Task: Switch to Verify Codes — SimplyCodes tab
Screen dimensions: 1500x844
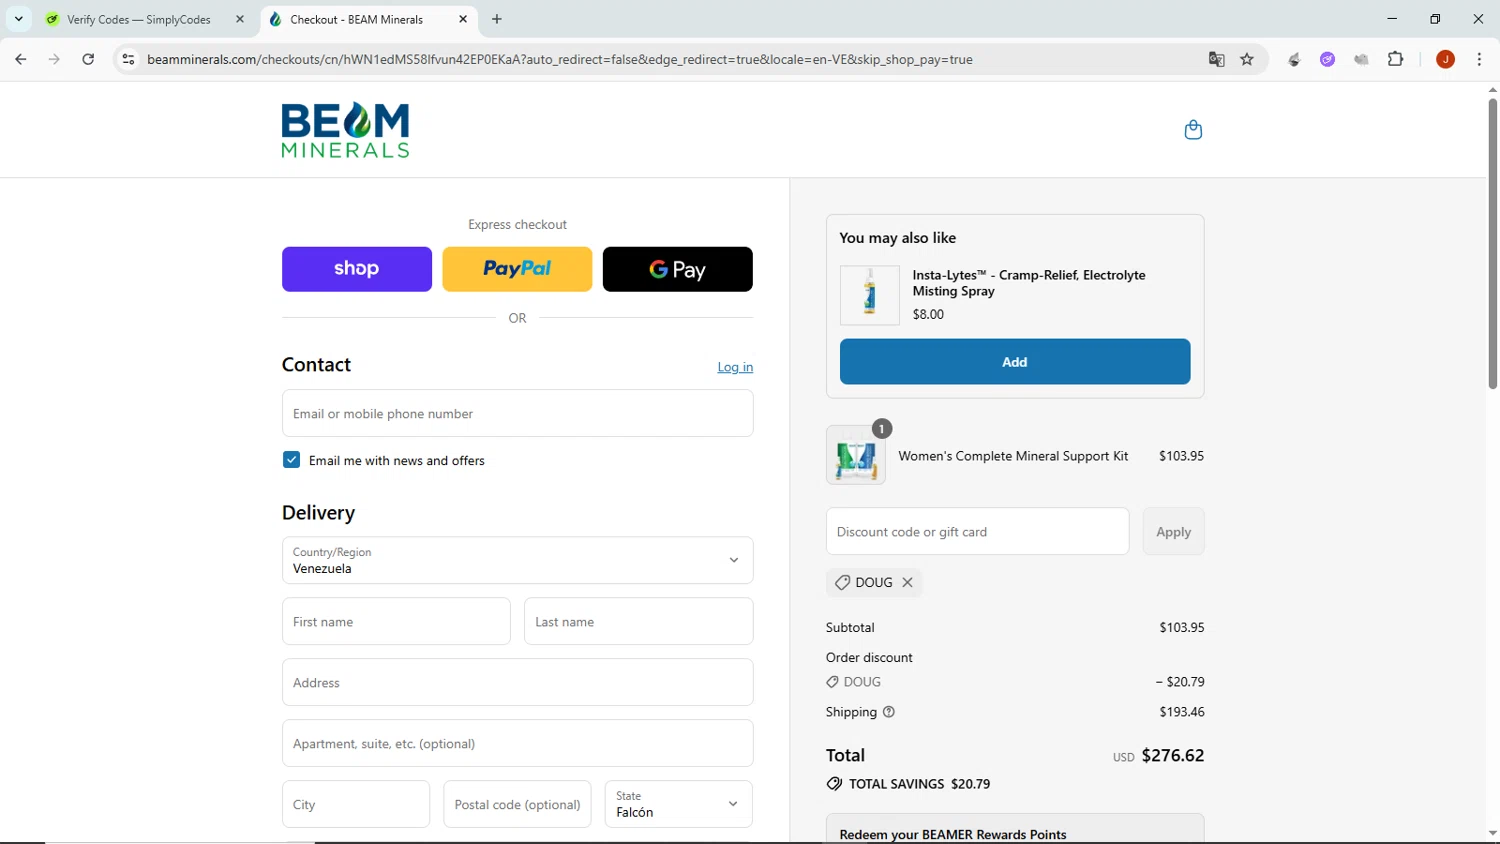Action: pos(139,19)
